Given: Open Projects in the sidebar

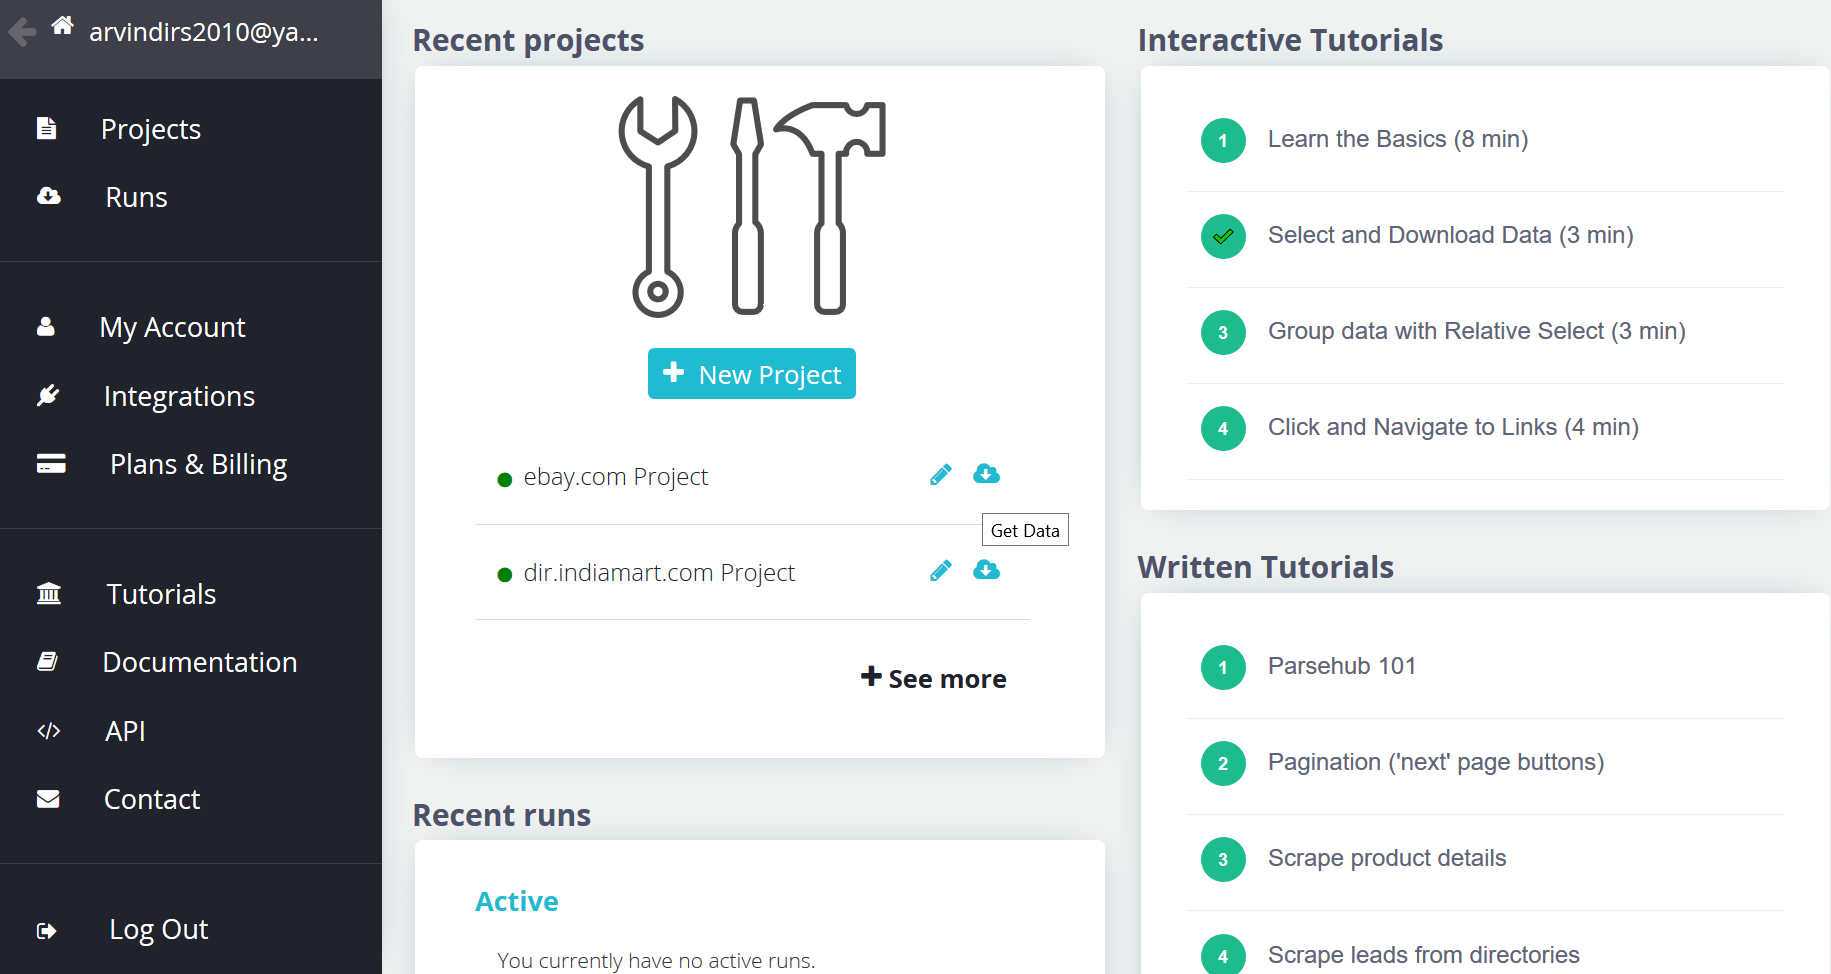Looking at the screenshot, I should [x=150, y=129].
